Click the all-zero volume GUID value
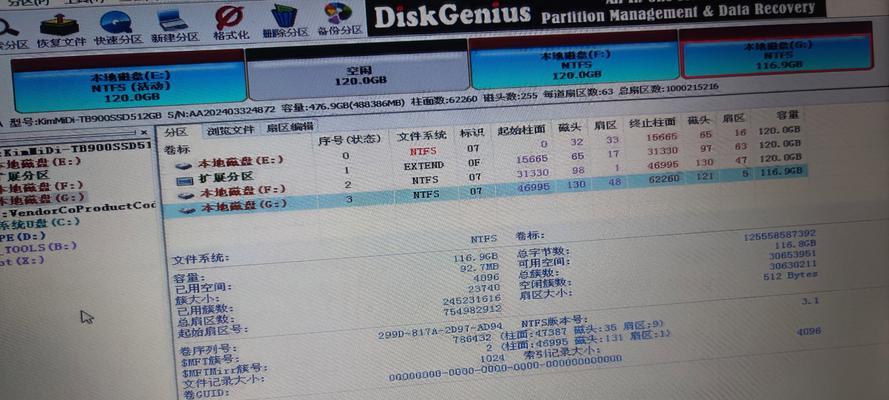 point(505,369)
